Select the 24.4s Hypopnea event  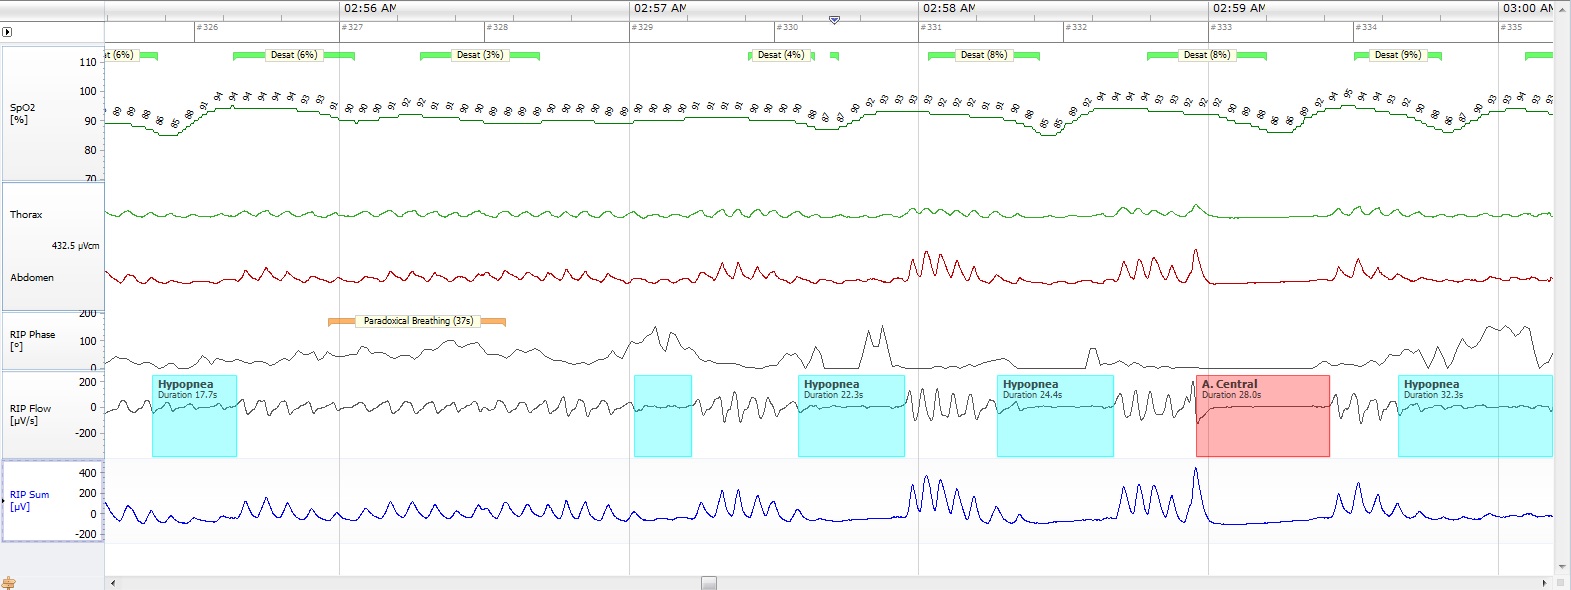[x=1055, y=416]
